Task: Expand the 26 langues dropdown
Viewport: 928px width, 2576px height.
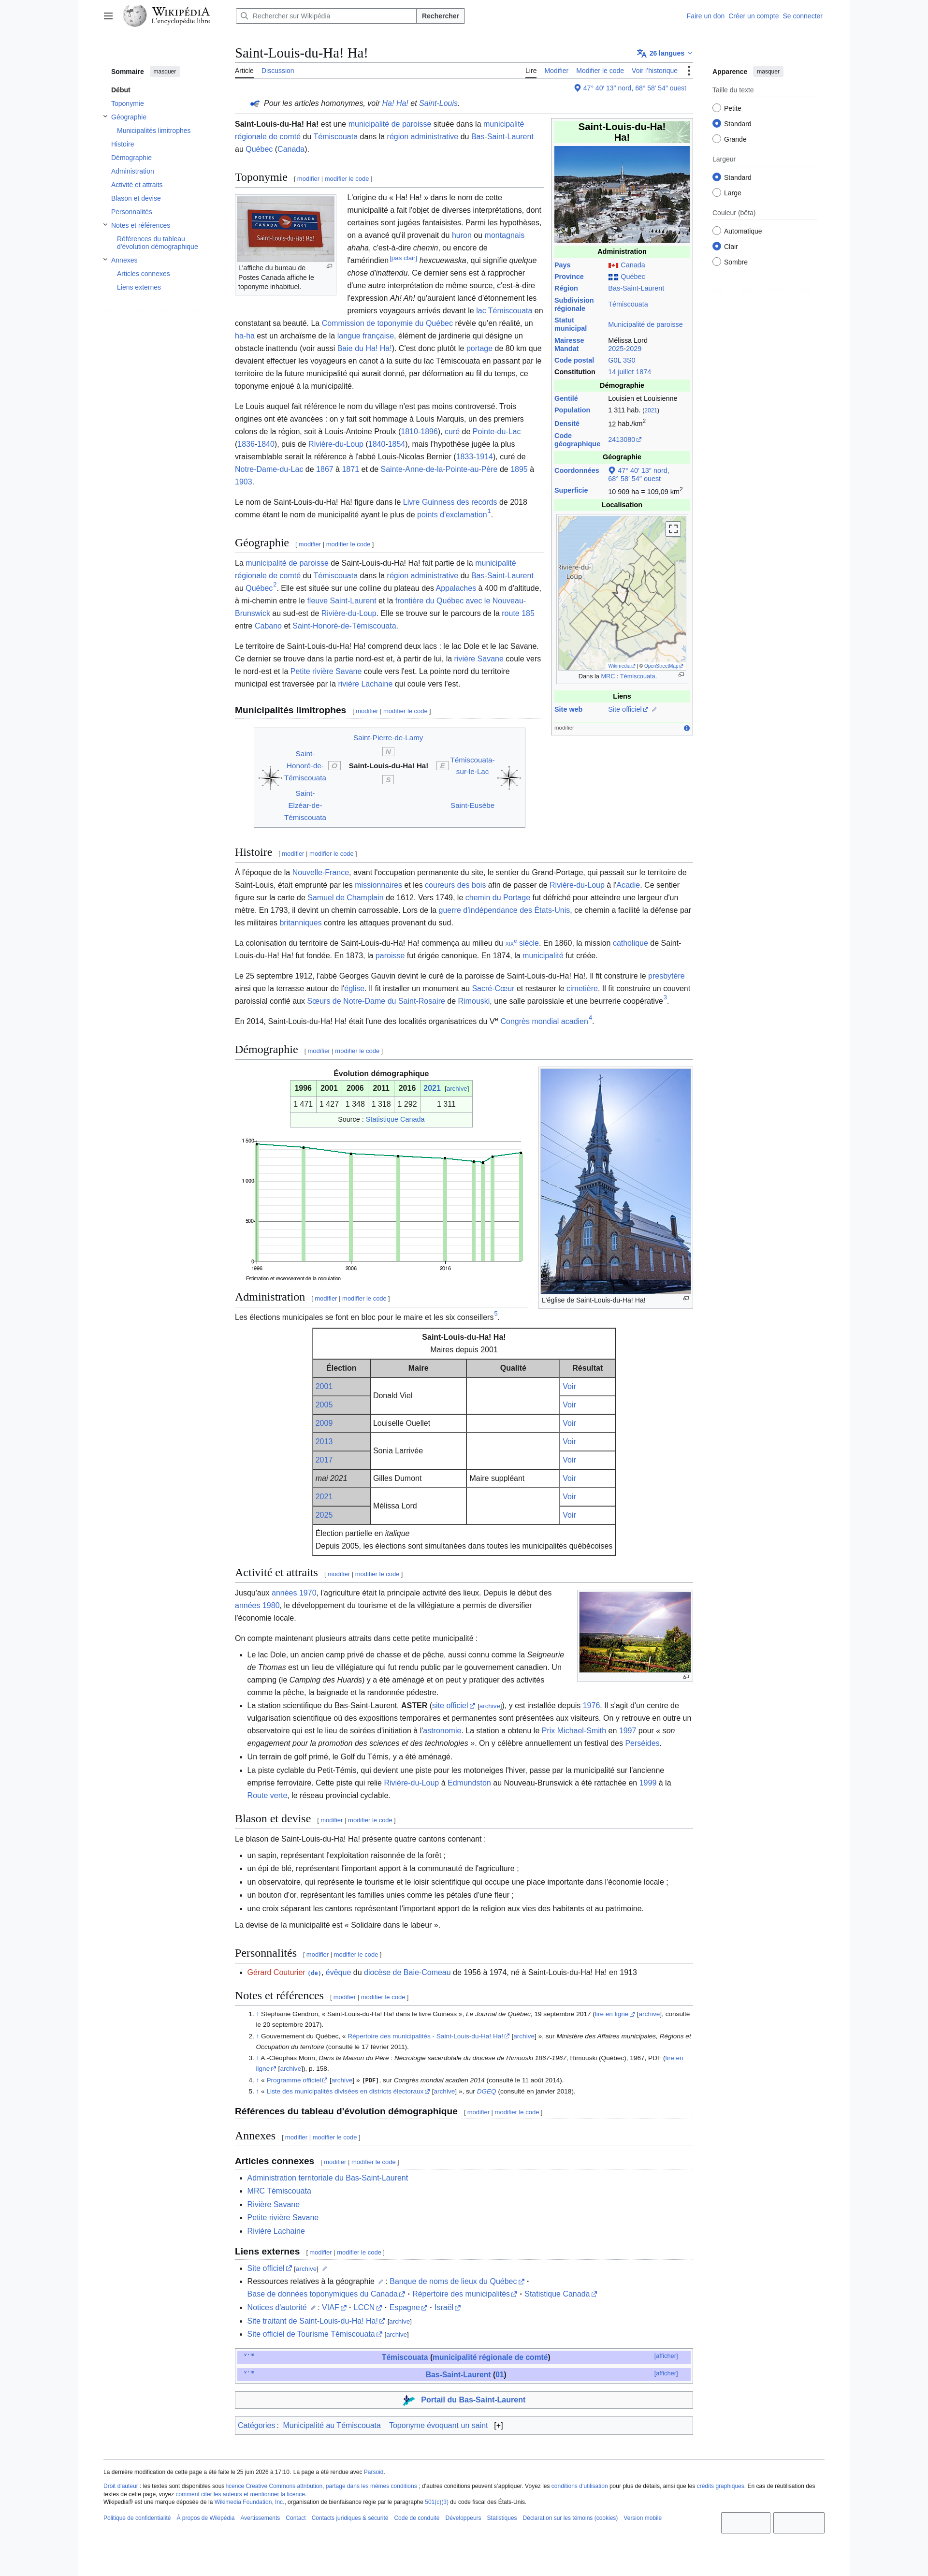Action: [x=665, y=53]
